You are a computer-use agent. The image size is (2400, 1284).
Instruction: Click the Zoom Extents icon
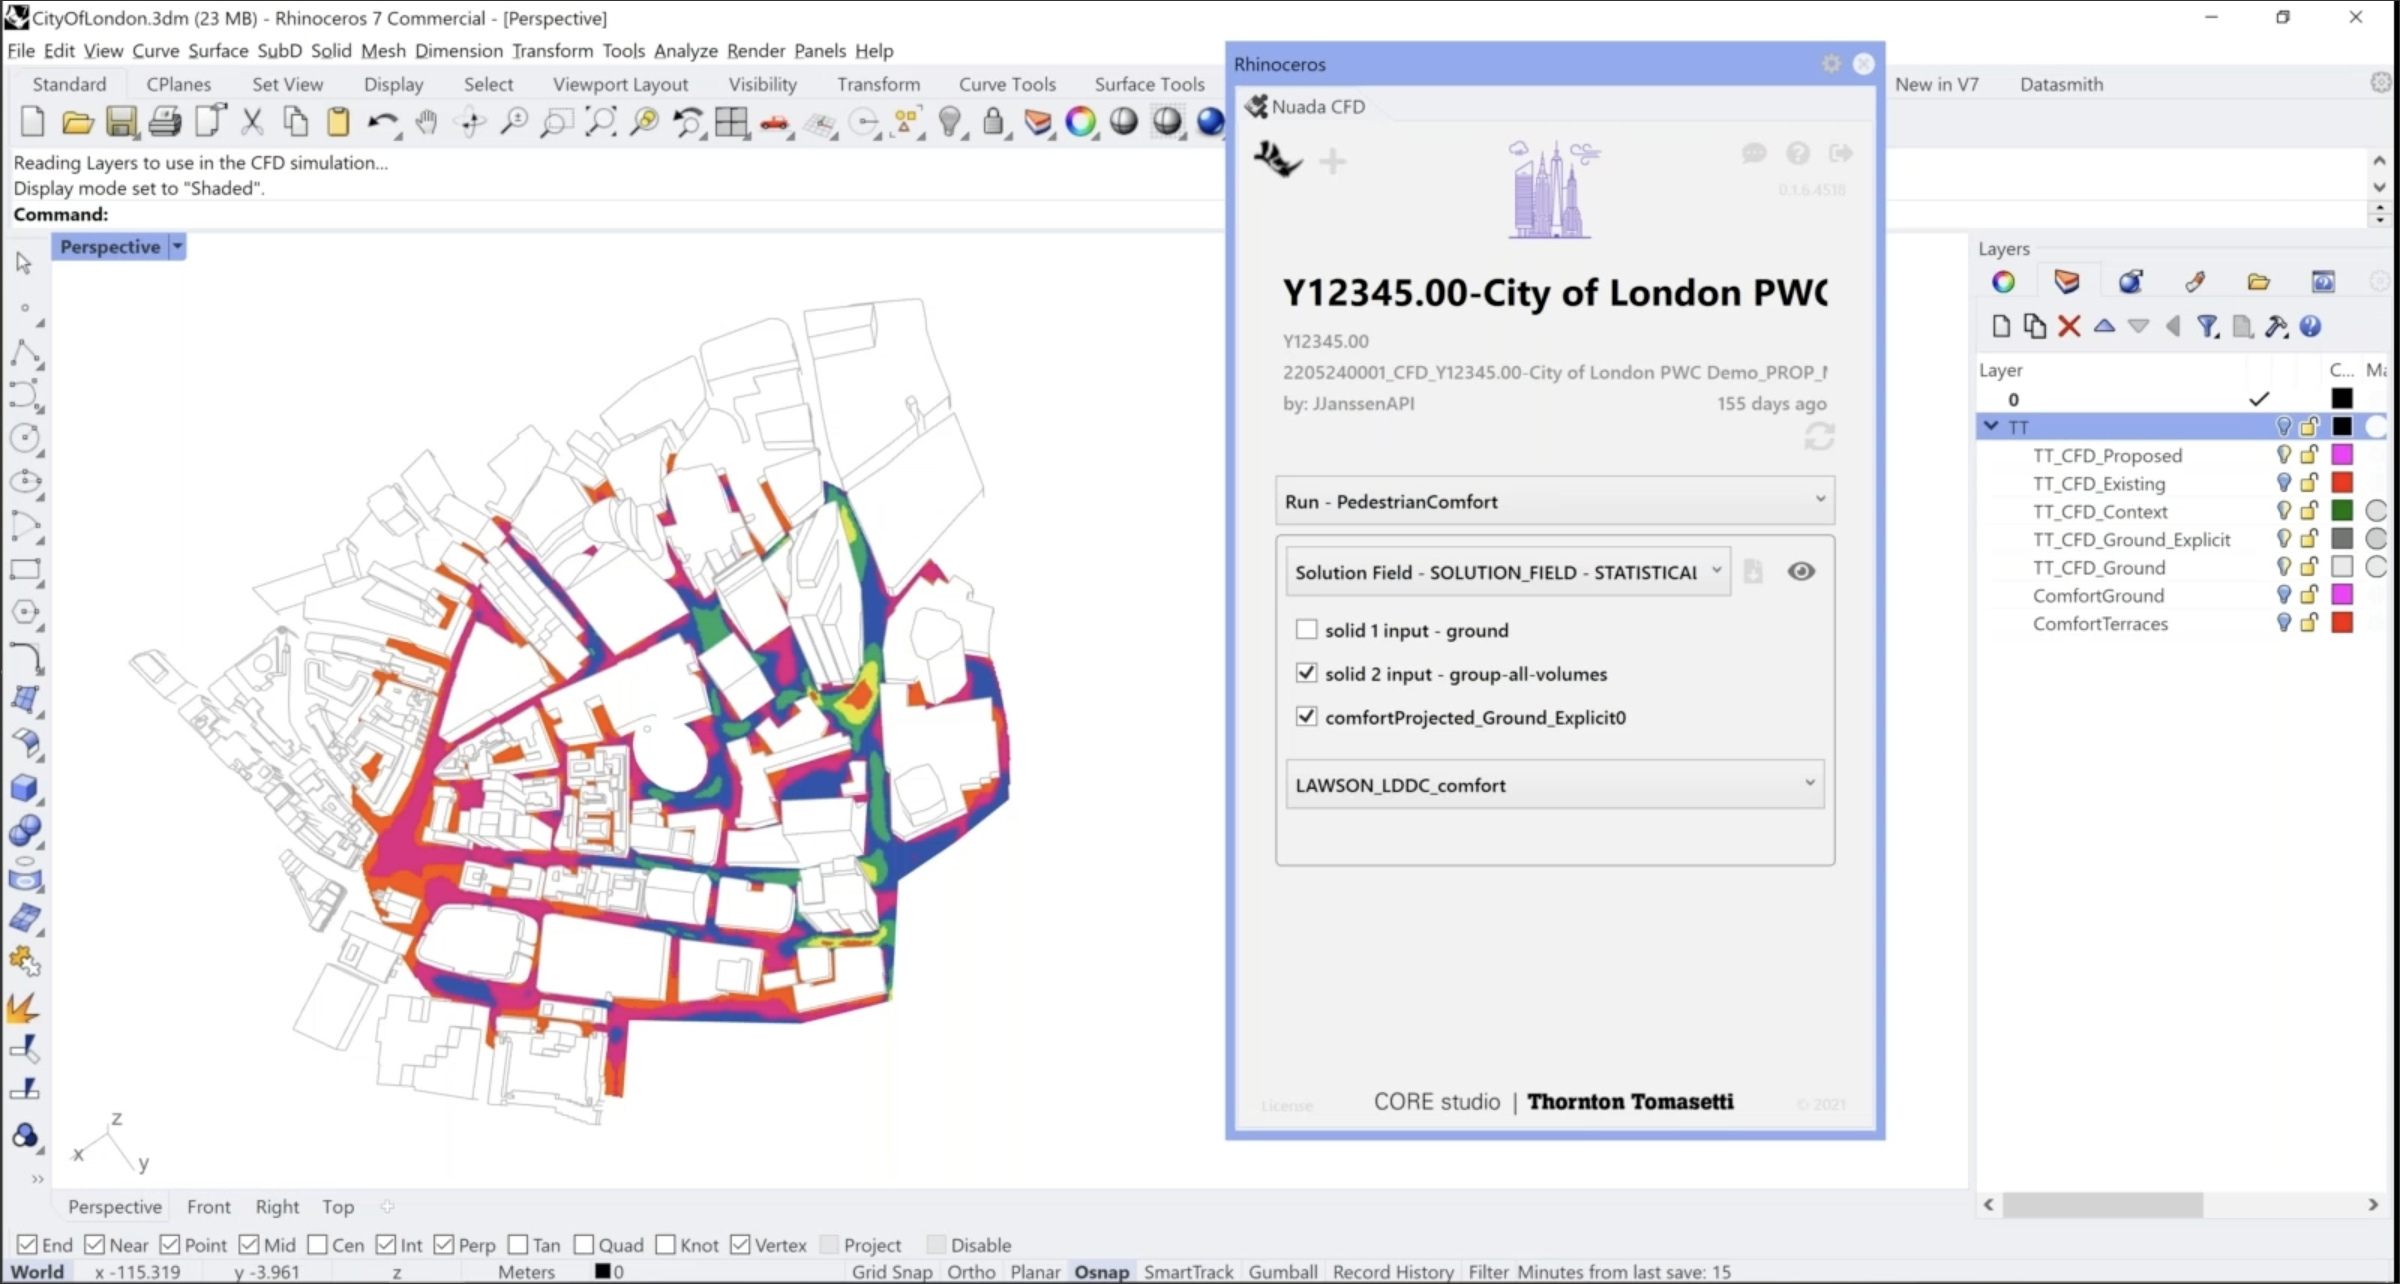click(601, 122)
